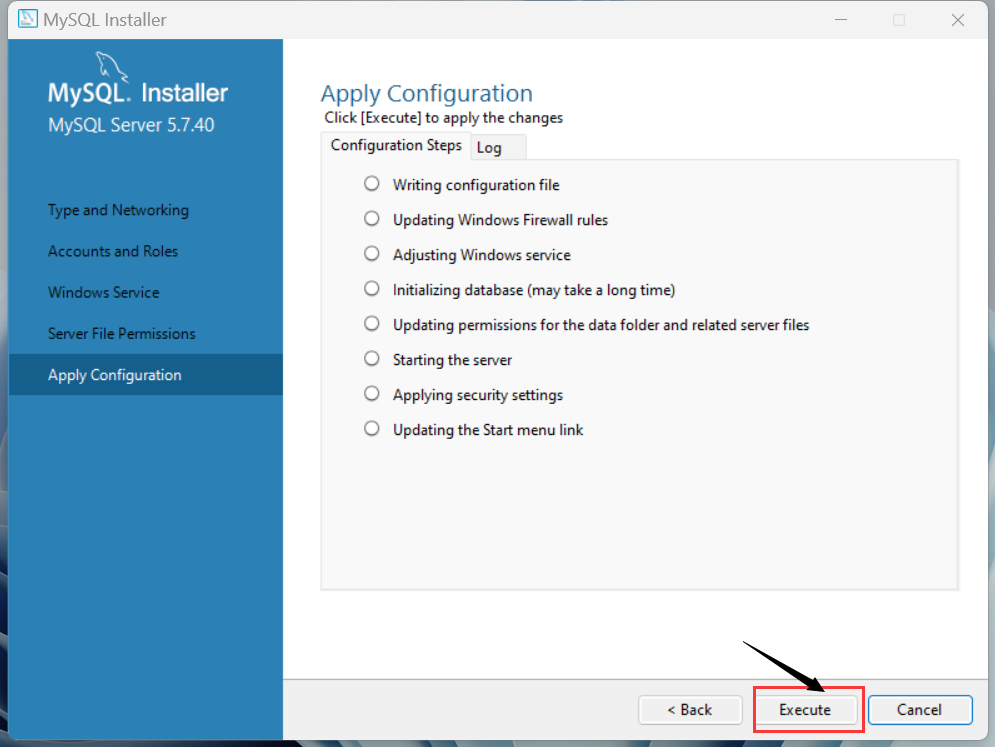Click the status circle beside Writing configuration file
Viewport: 995px width, 747px height.
pos(371,184)
